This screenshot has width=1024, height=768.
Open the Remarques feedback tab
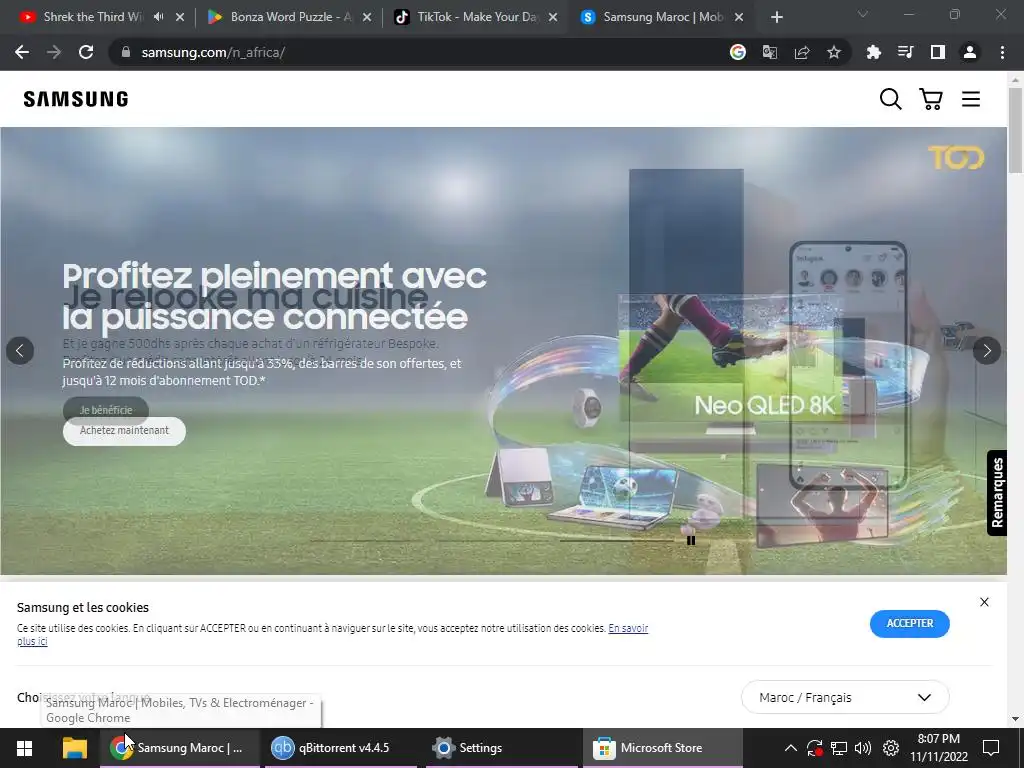[997, 492]
